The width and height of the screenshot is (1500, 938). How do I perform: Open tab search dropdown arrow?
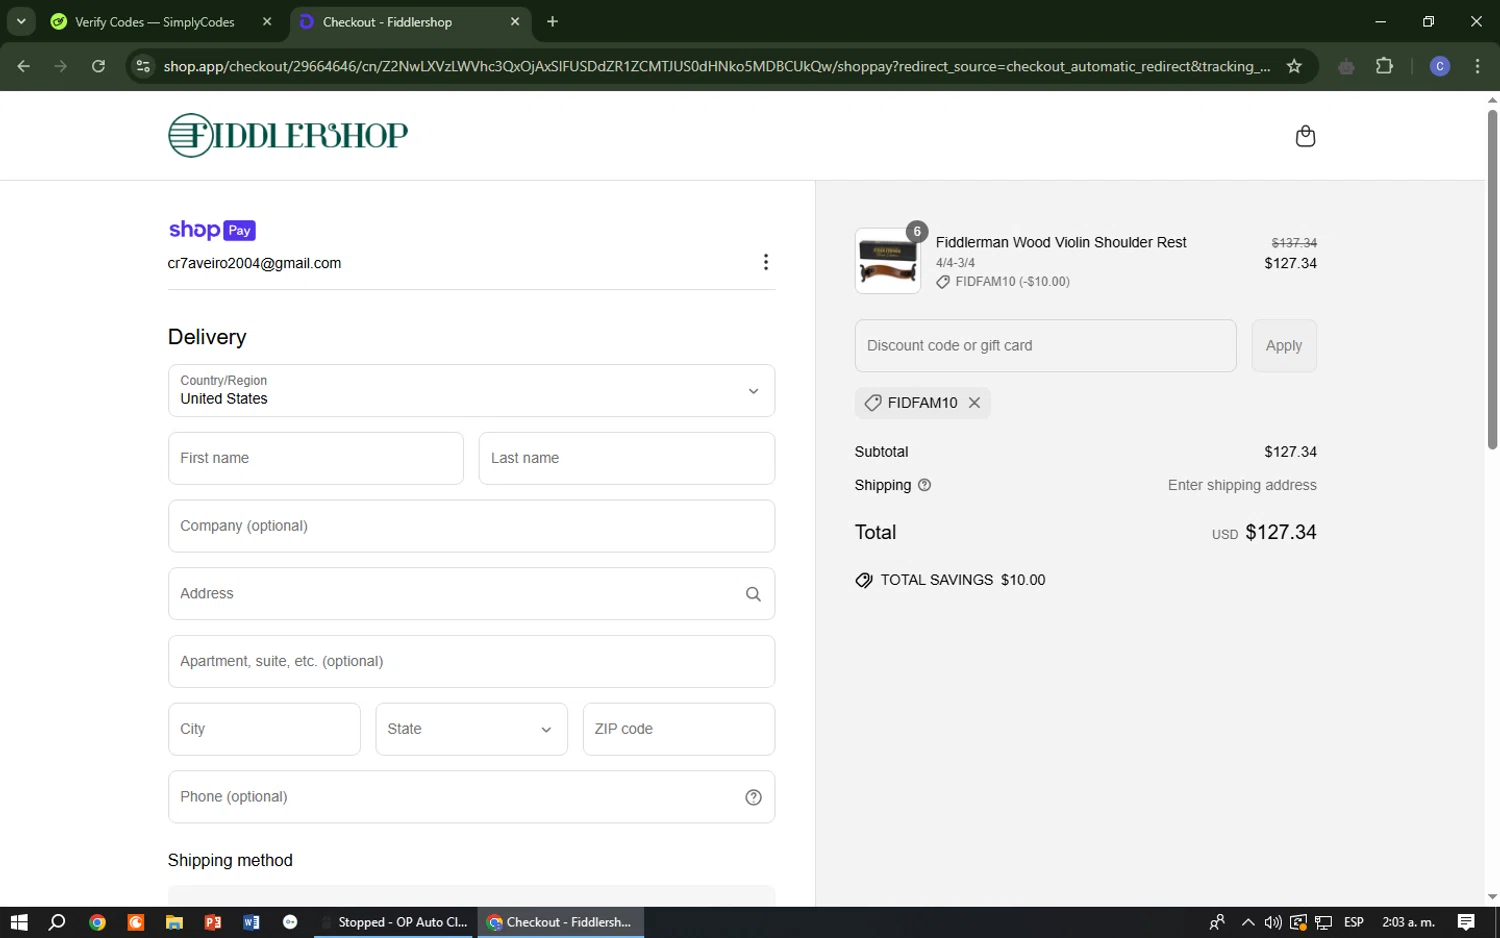coord(20,21)
